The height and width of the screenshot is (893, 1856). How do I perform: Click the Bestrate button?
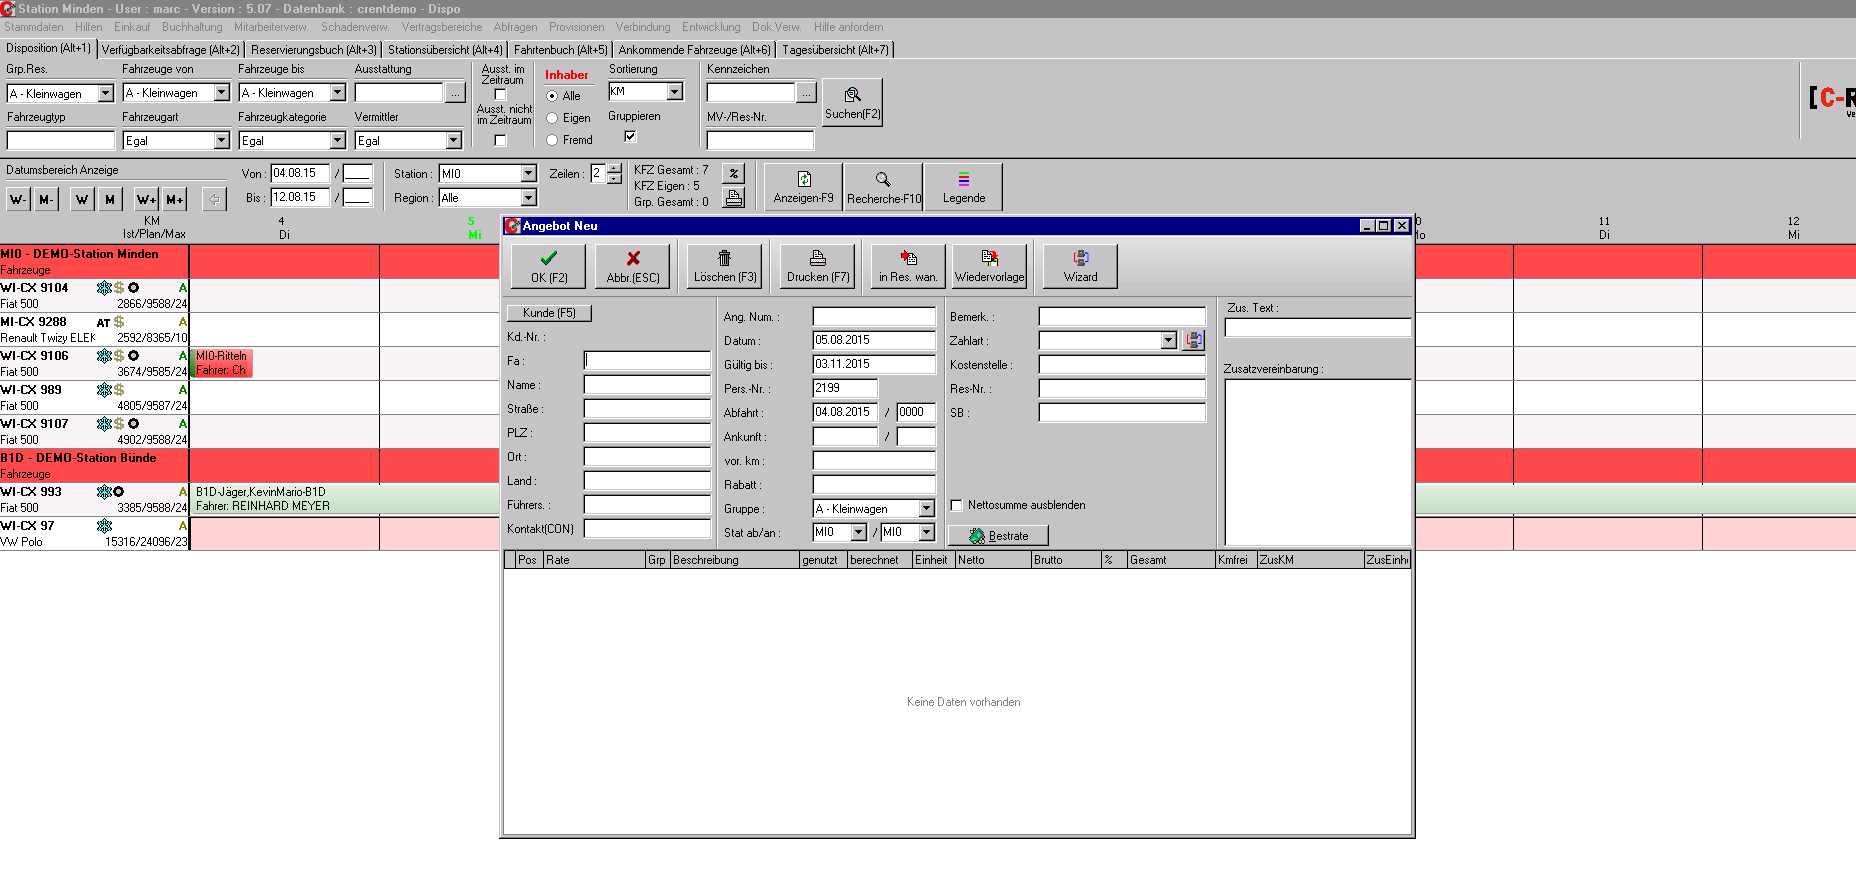[x=998, y=536]
